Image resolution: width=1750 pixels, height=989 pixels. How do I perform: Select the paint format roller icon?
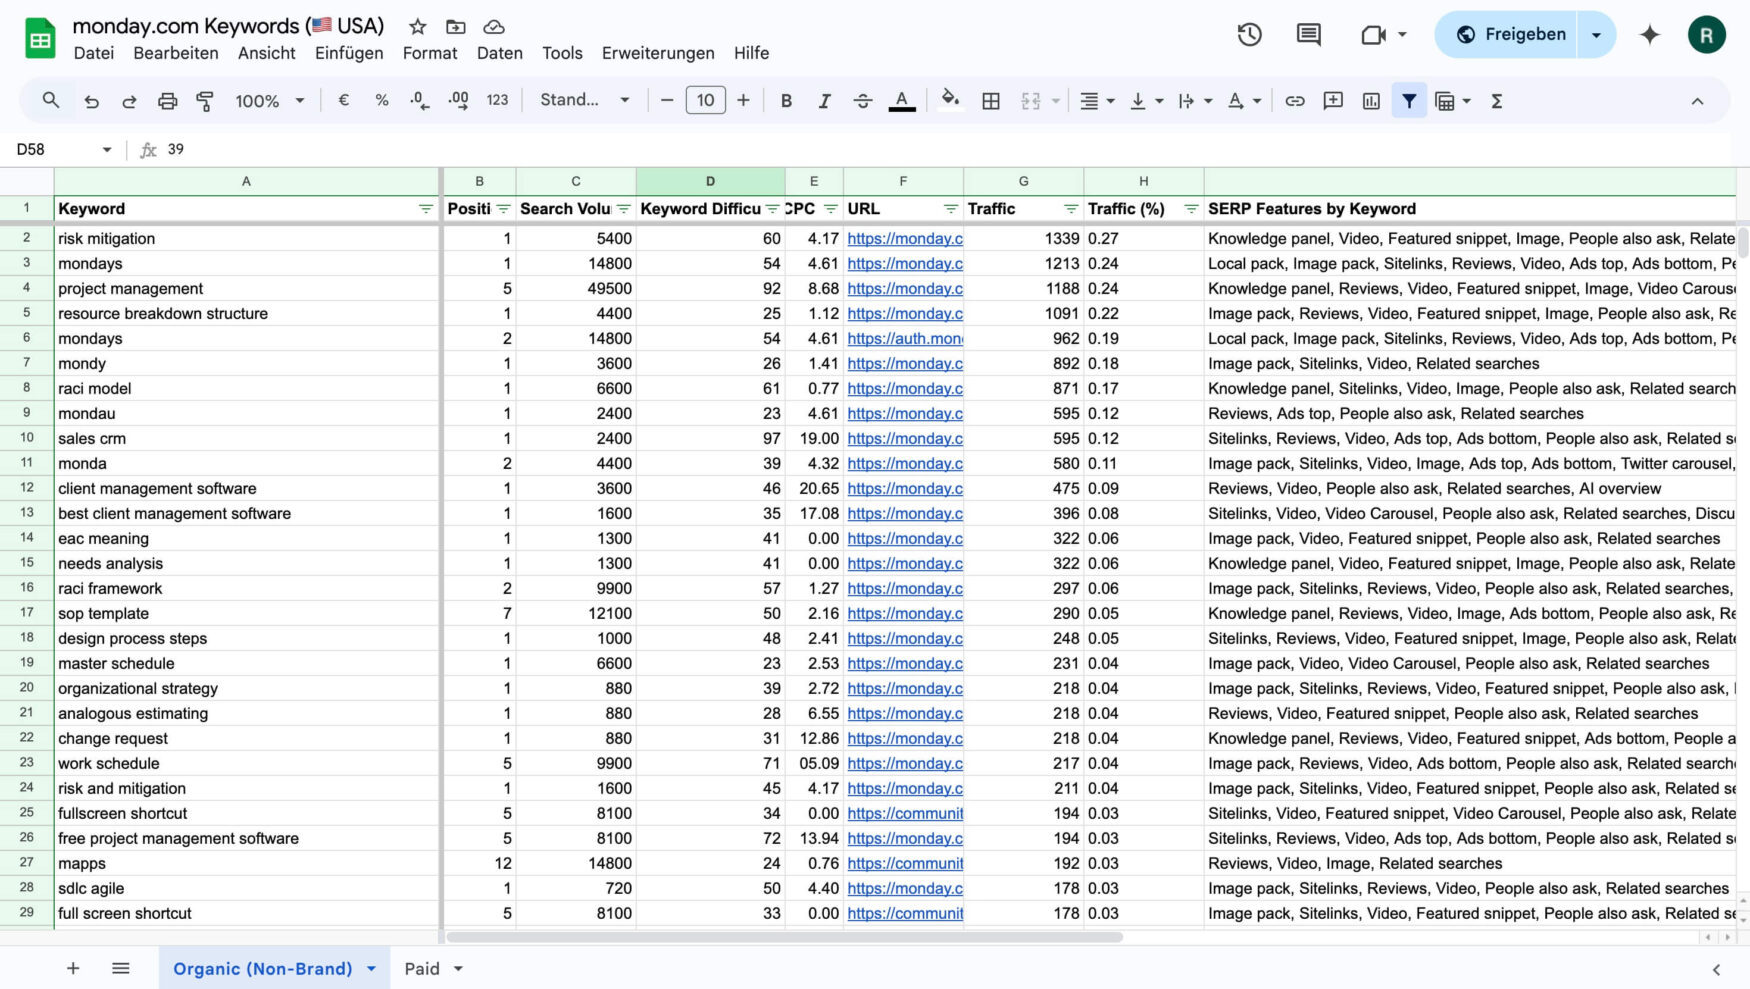(205, 101)
